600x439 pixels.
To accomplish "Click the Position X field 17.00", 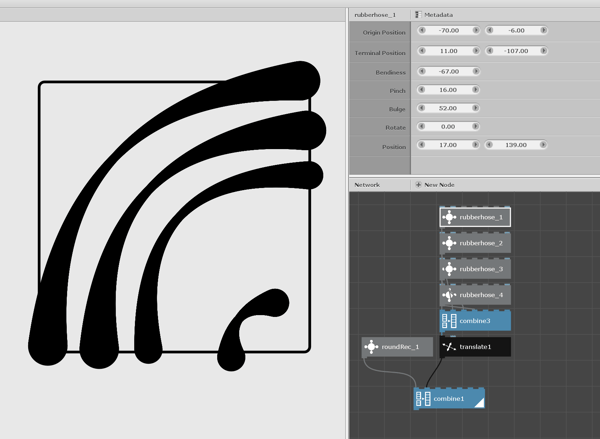I will [448, 145].
